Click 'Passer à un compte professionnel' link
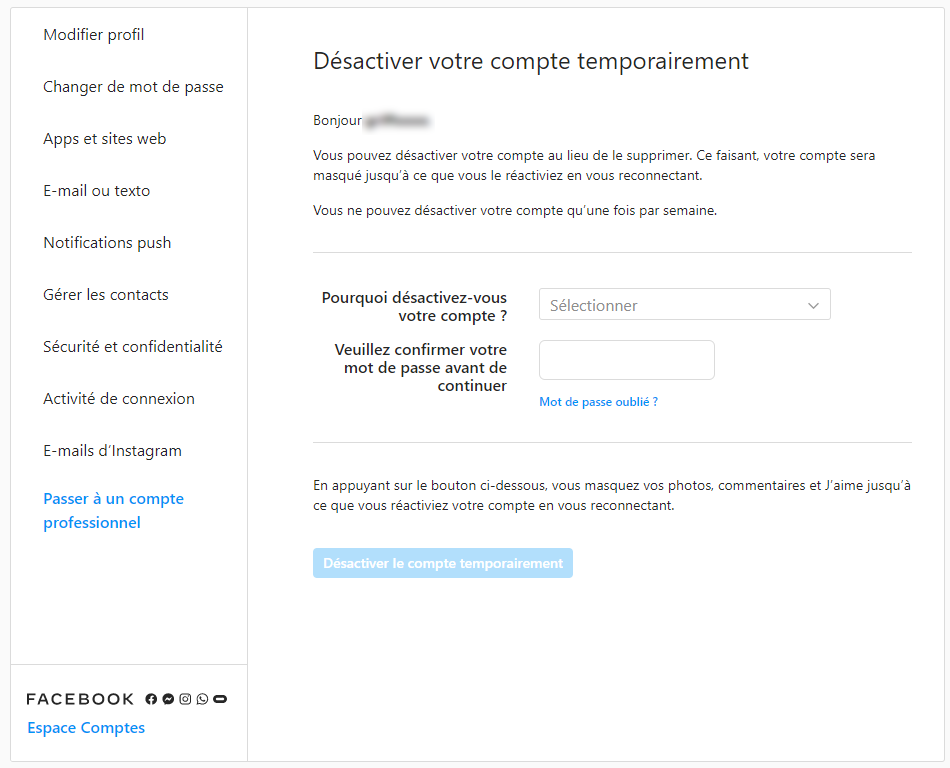This screenshot has height=768, width=950. (113, 510)
